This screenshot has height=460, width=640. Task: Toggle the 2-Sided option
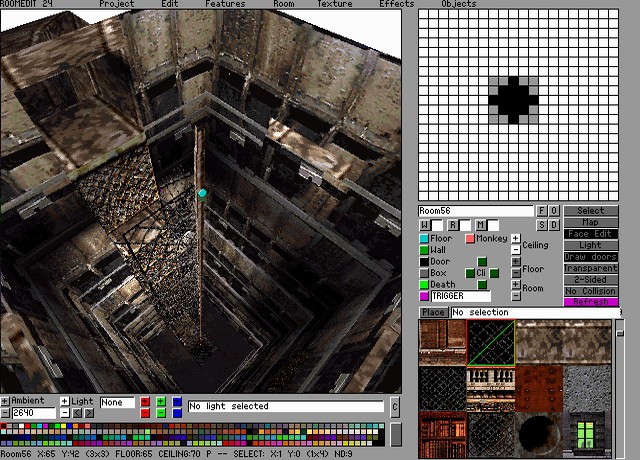point(591,279)
